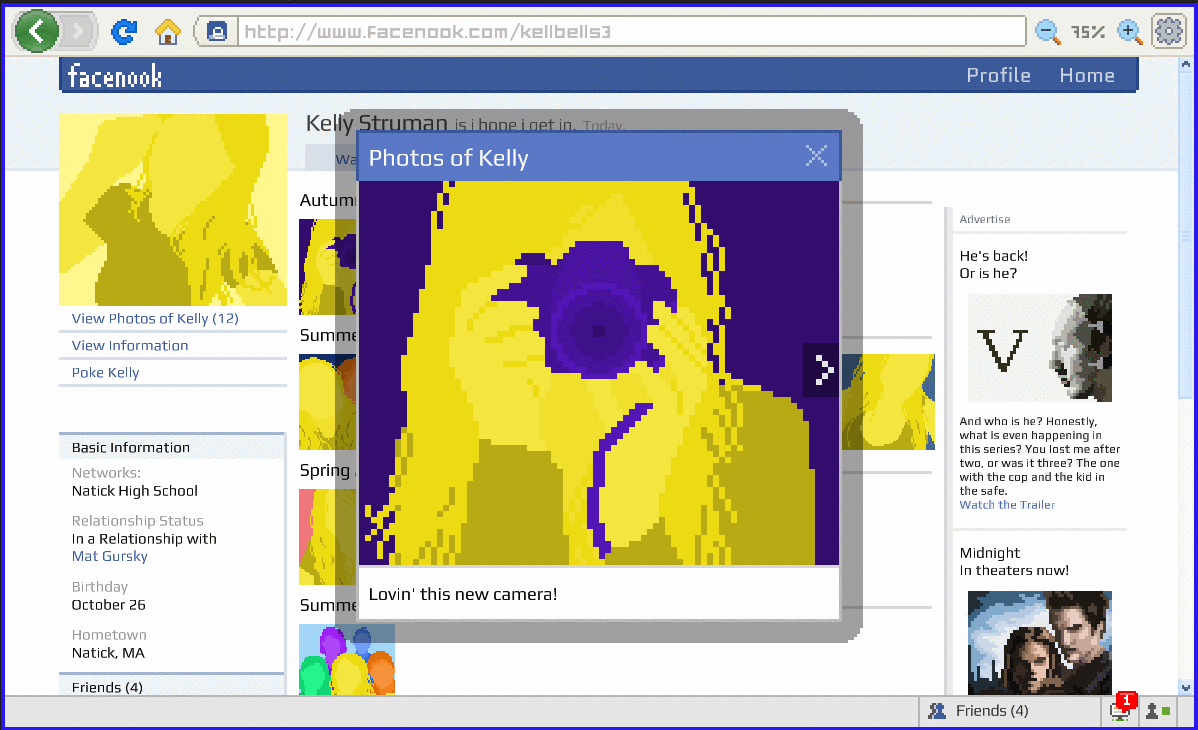Click Natick High School network text
The width and height of the screenshot is (1198, 730).
click(x=134, y=491)
